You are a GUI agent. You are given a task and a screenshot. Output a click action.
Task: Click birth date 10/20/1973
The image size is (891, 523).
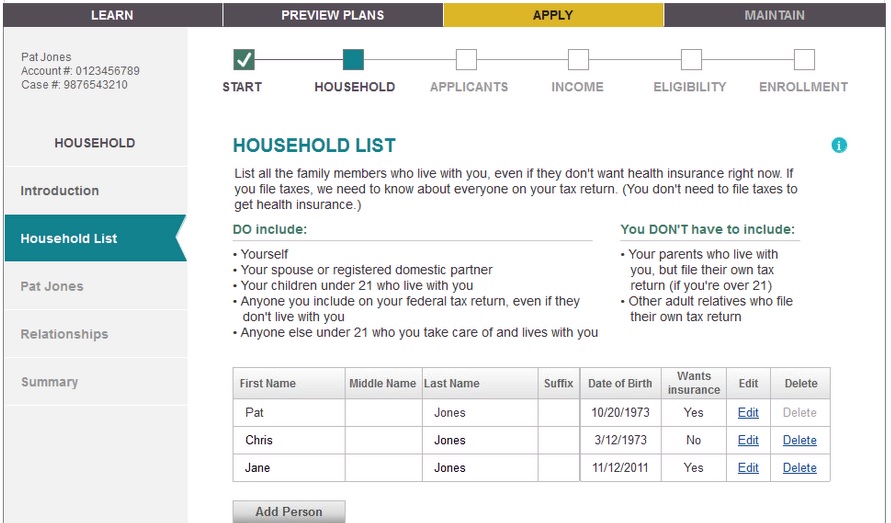[620, 413]
